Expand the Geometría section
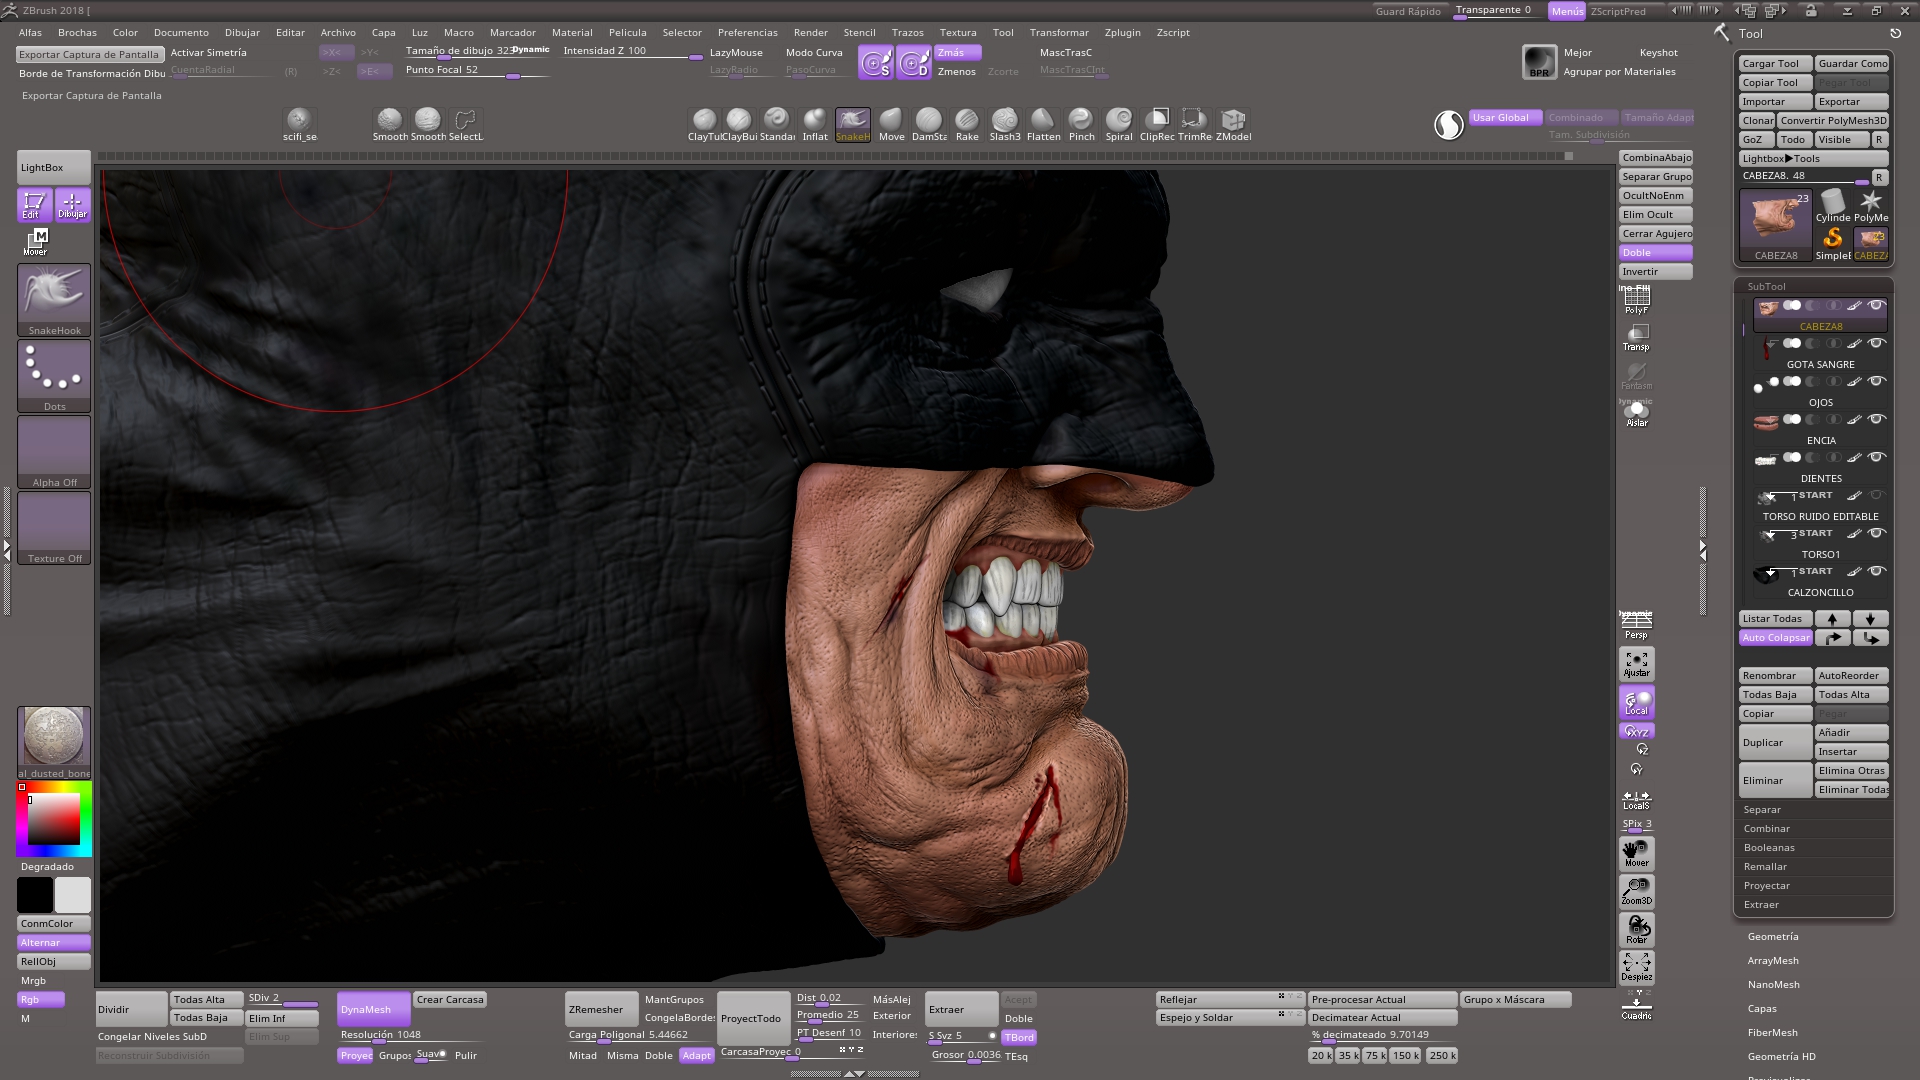This screenshot has height=1080, width=1920. (x=1772, y=937)
